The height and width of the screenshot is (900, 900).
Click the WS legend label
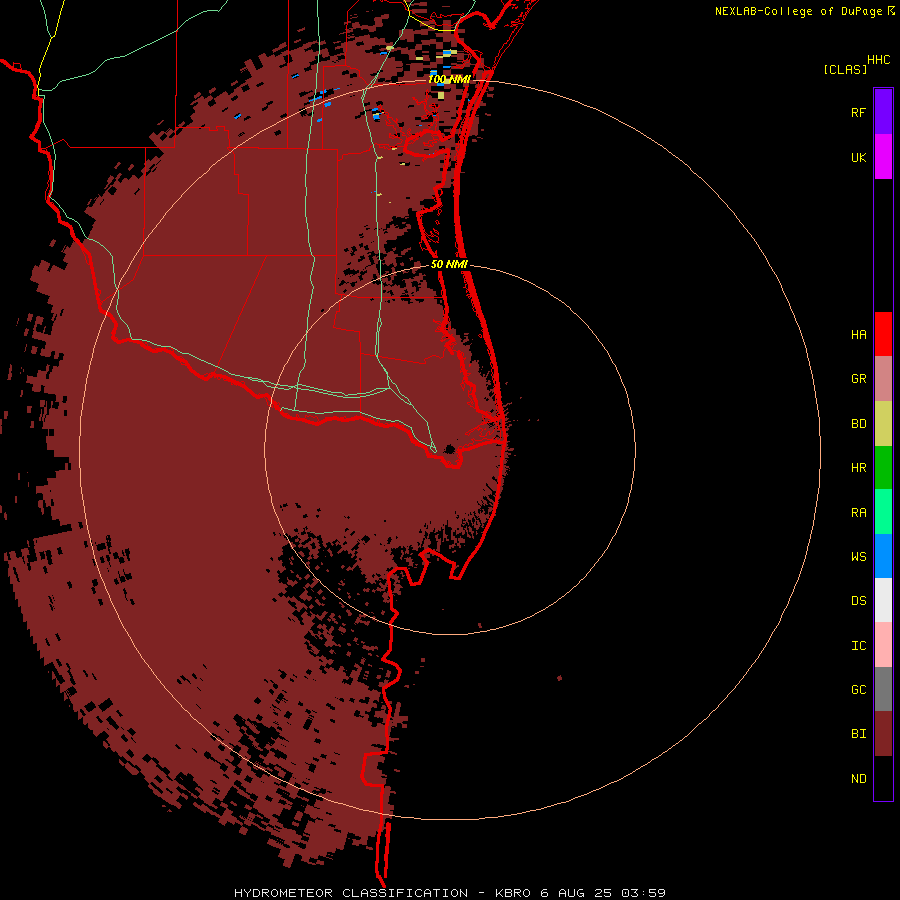click(858, 557)
